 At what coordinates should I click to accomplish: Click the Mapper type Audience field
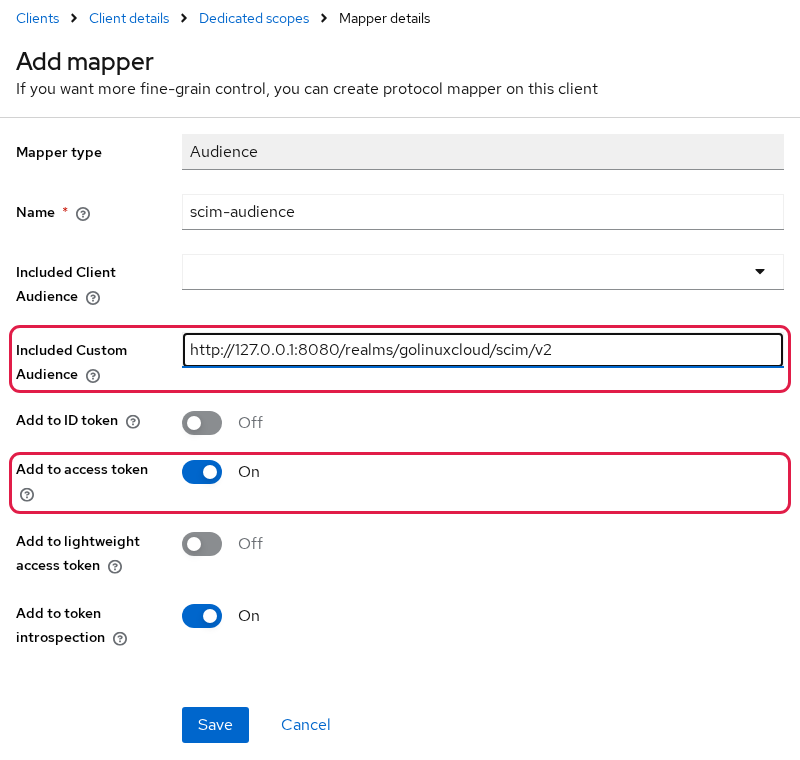[x=483, y=152]
